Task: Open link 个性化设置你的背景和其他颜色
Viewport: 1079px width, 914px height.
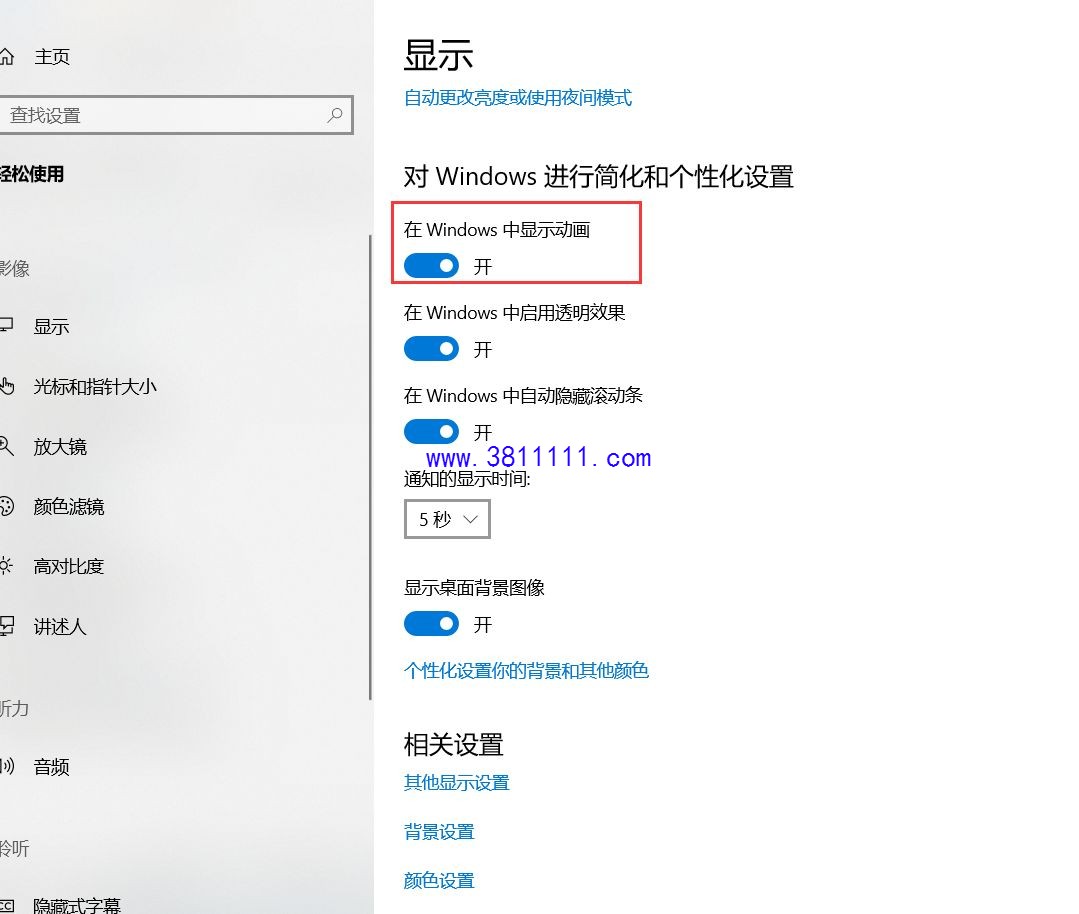Action: click(526, 670)
